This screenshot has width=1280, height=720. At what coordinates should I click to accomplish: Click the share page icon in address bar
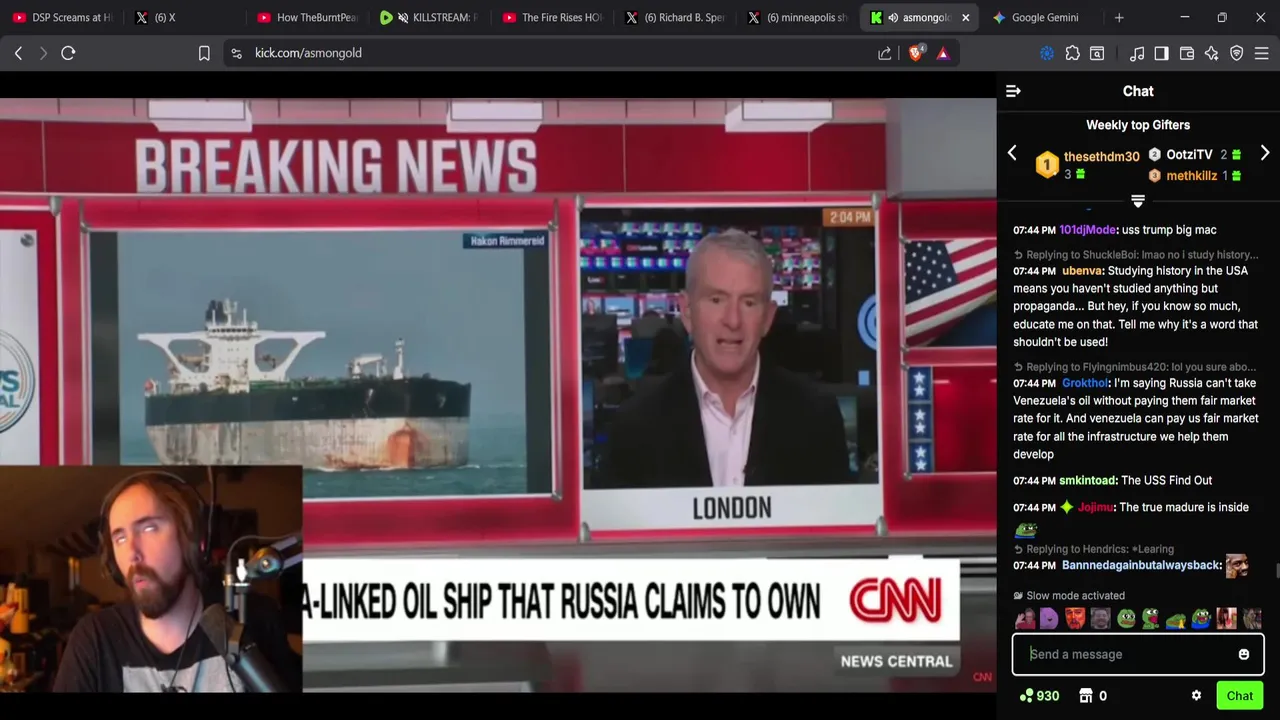click(x=885, y=53)
